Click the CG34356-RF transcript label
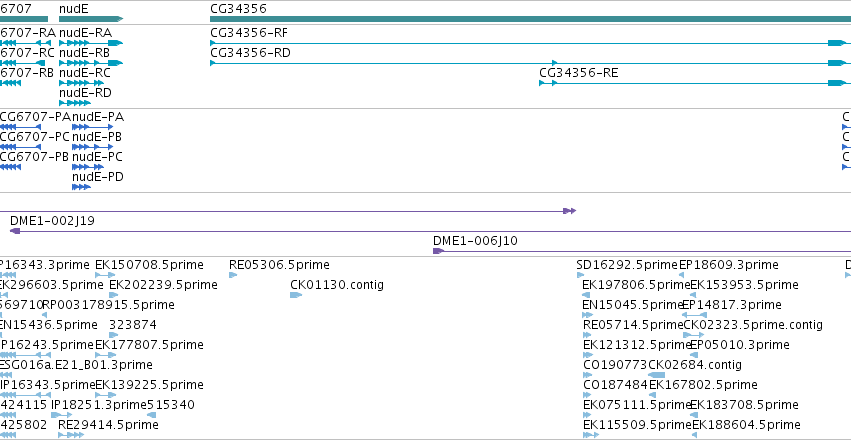851x440 pixels. point(249,33)
